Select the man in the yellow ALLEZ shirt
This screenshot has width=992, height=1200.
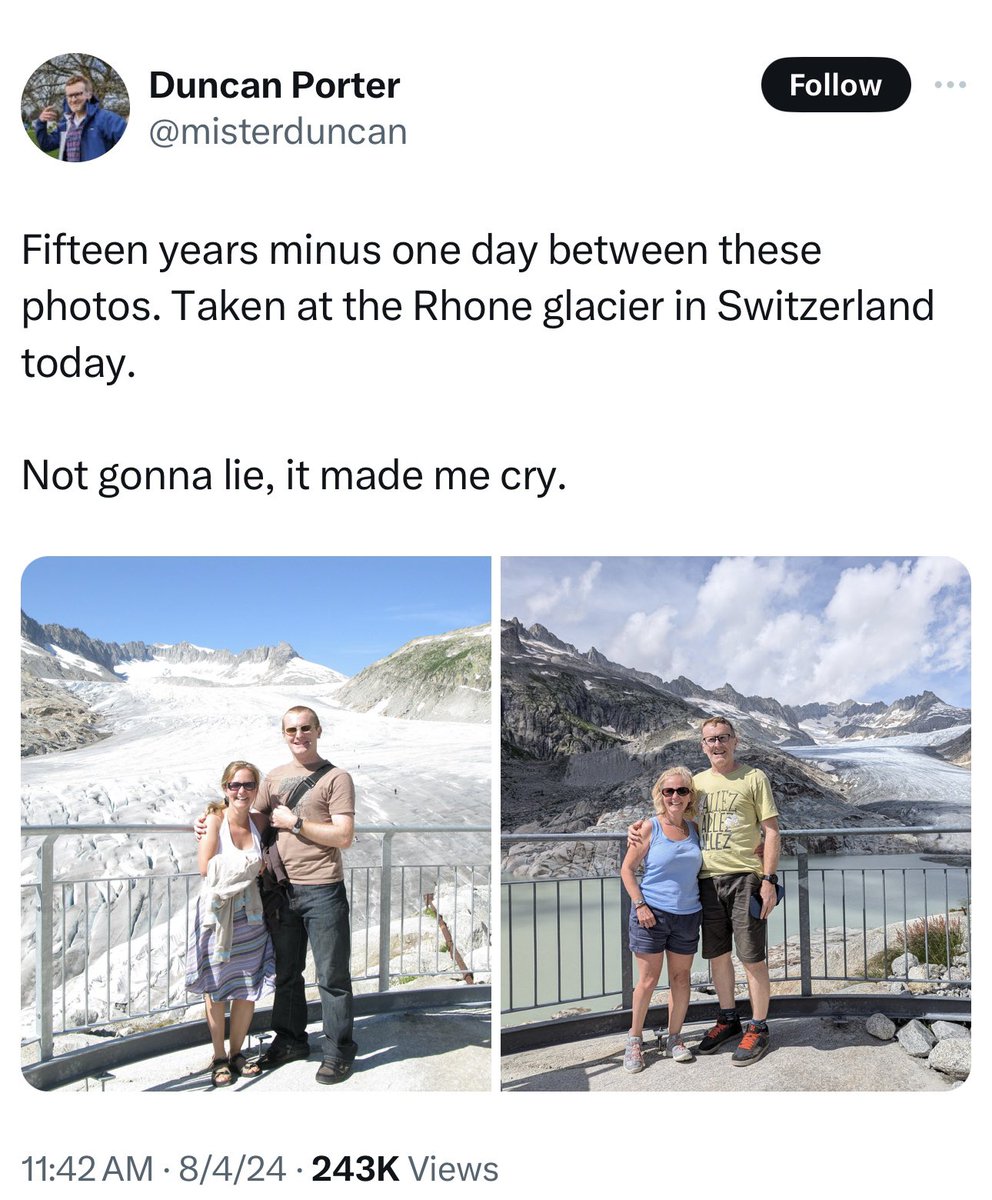[x=735, y=890]
